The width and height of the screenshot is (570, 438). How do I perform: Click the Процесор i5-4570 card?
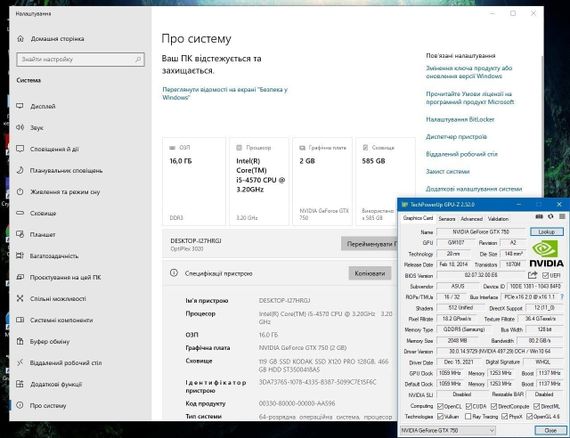point(260,181)
